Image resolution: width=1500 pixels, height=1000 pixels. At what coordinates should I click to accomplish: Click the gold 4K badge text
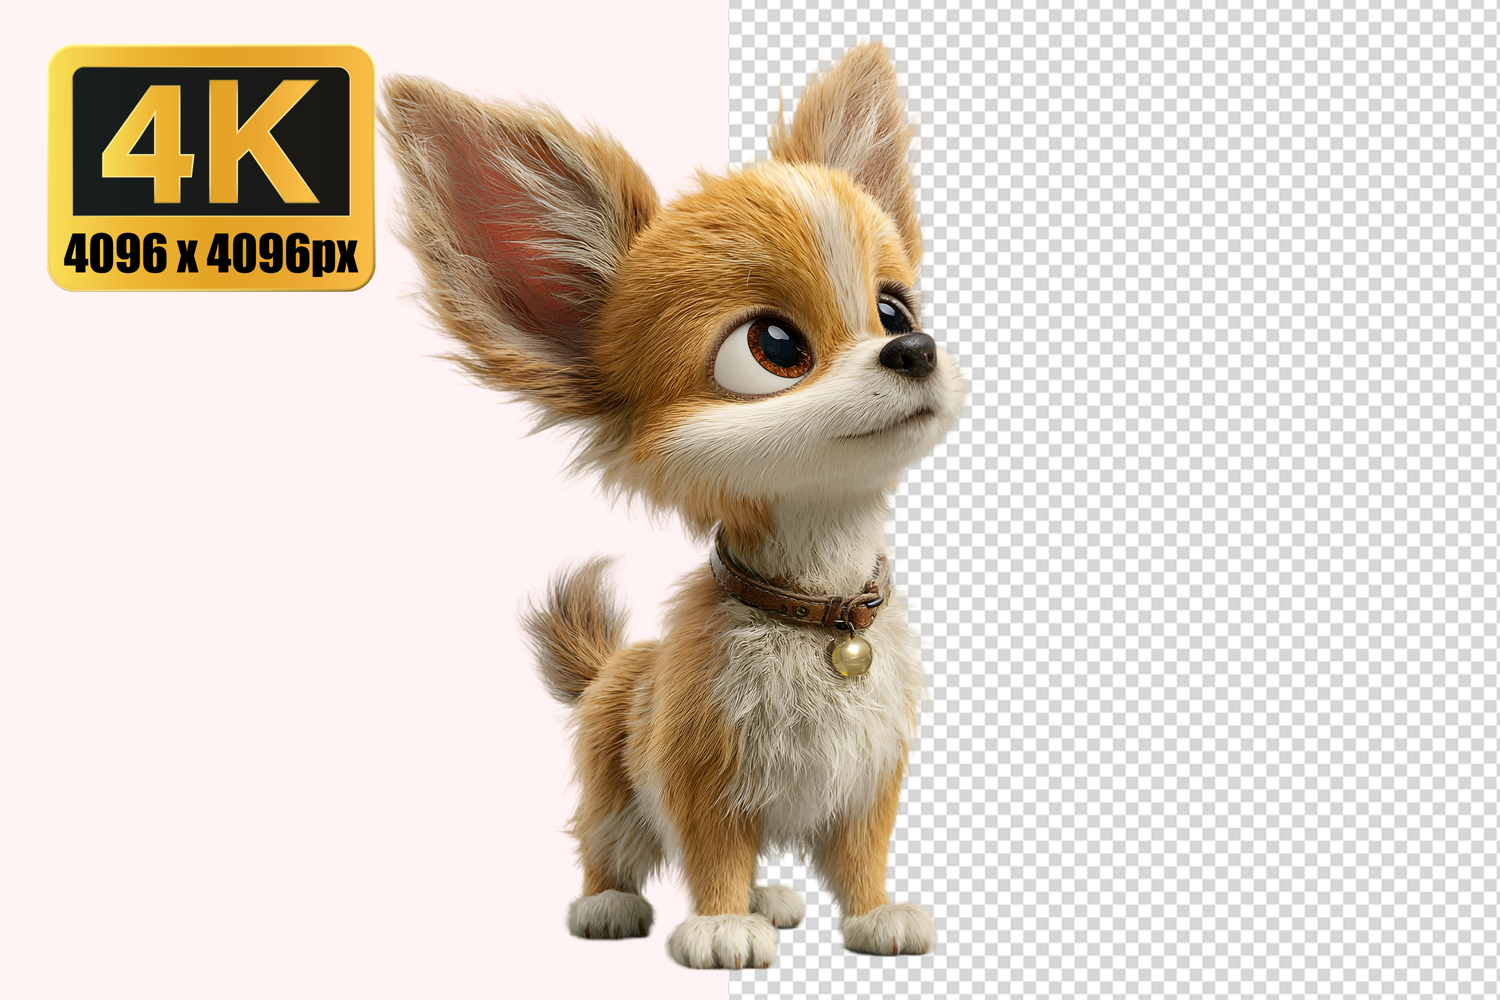coord(210,142)
